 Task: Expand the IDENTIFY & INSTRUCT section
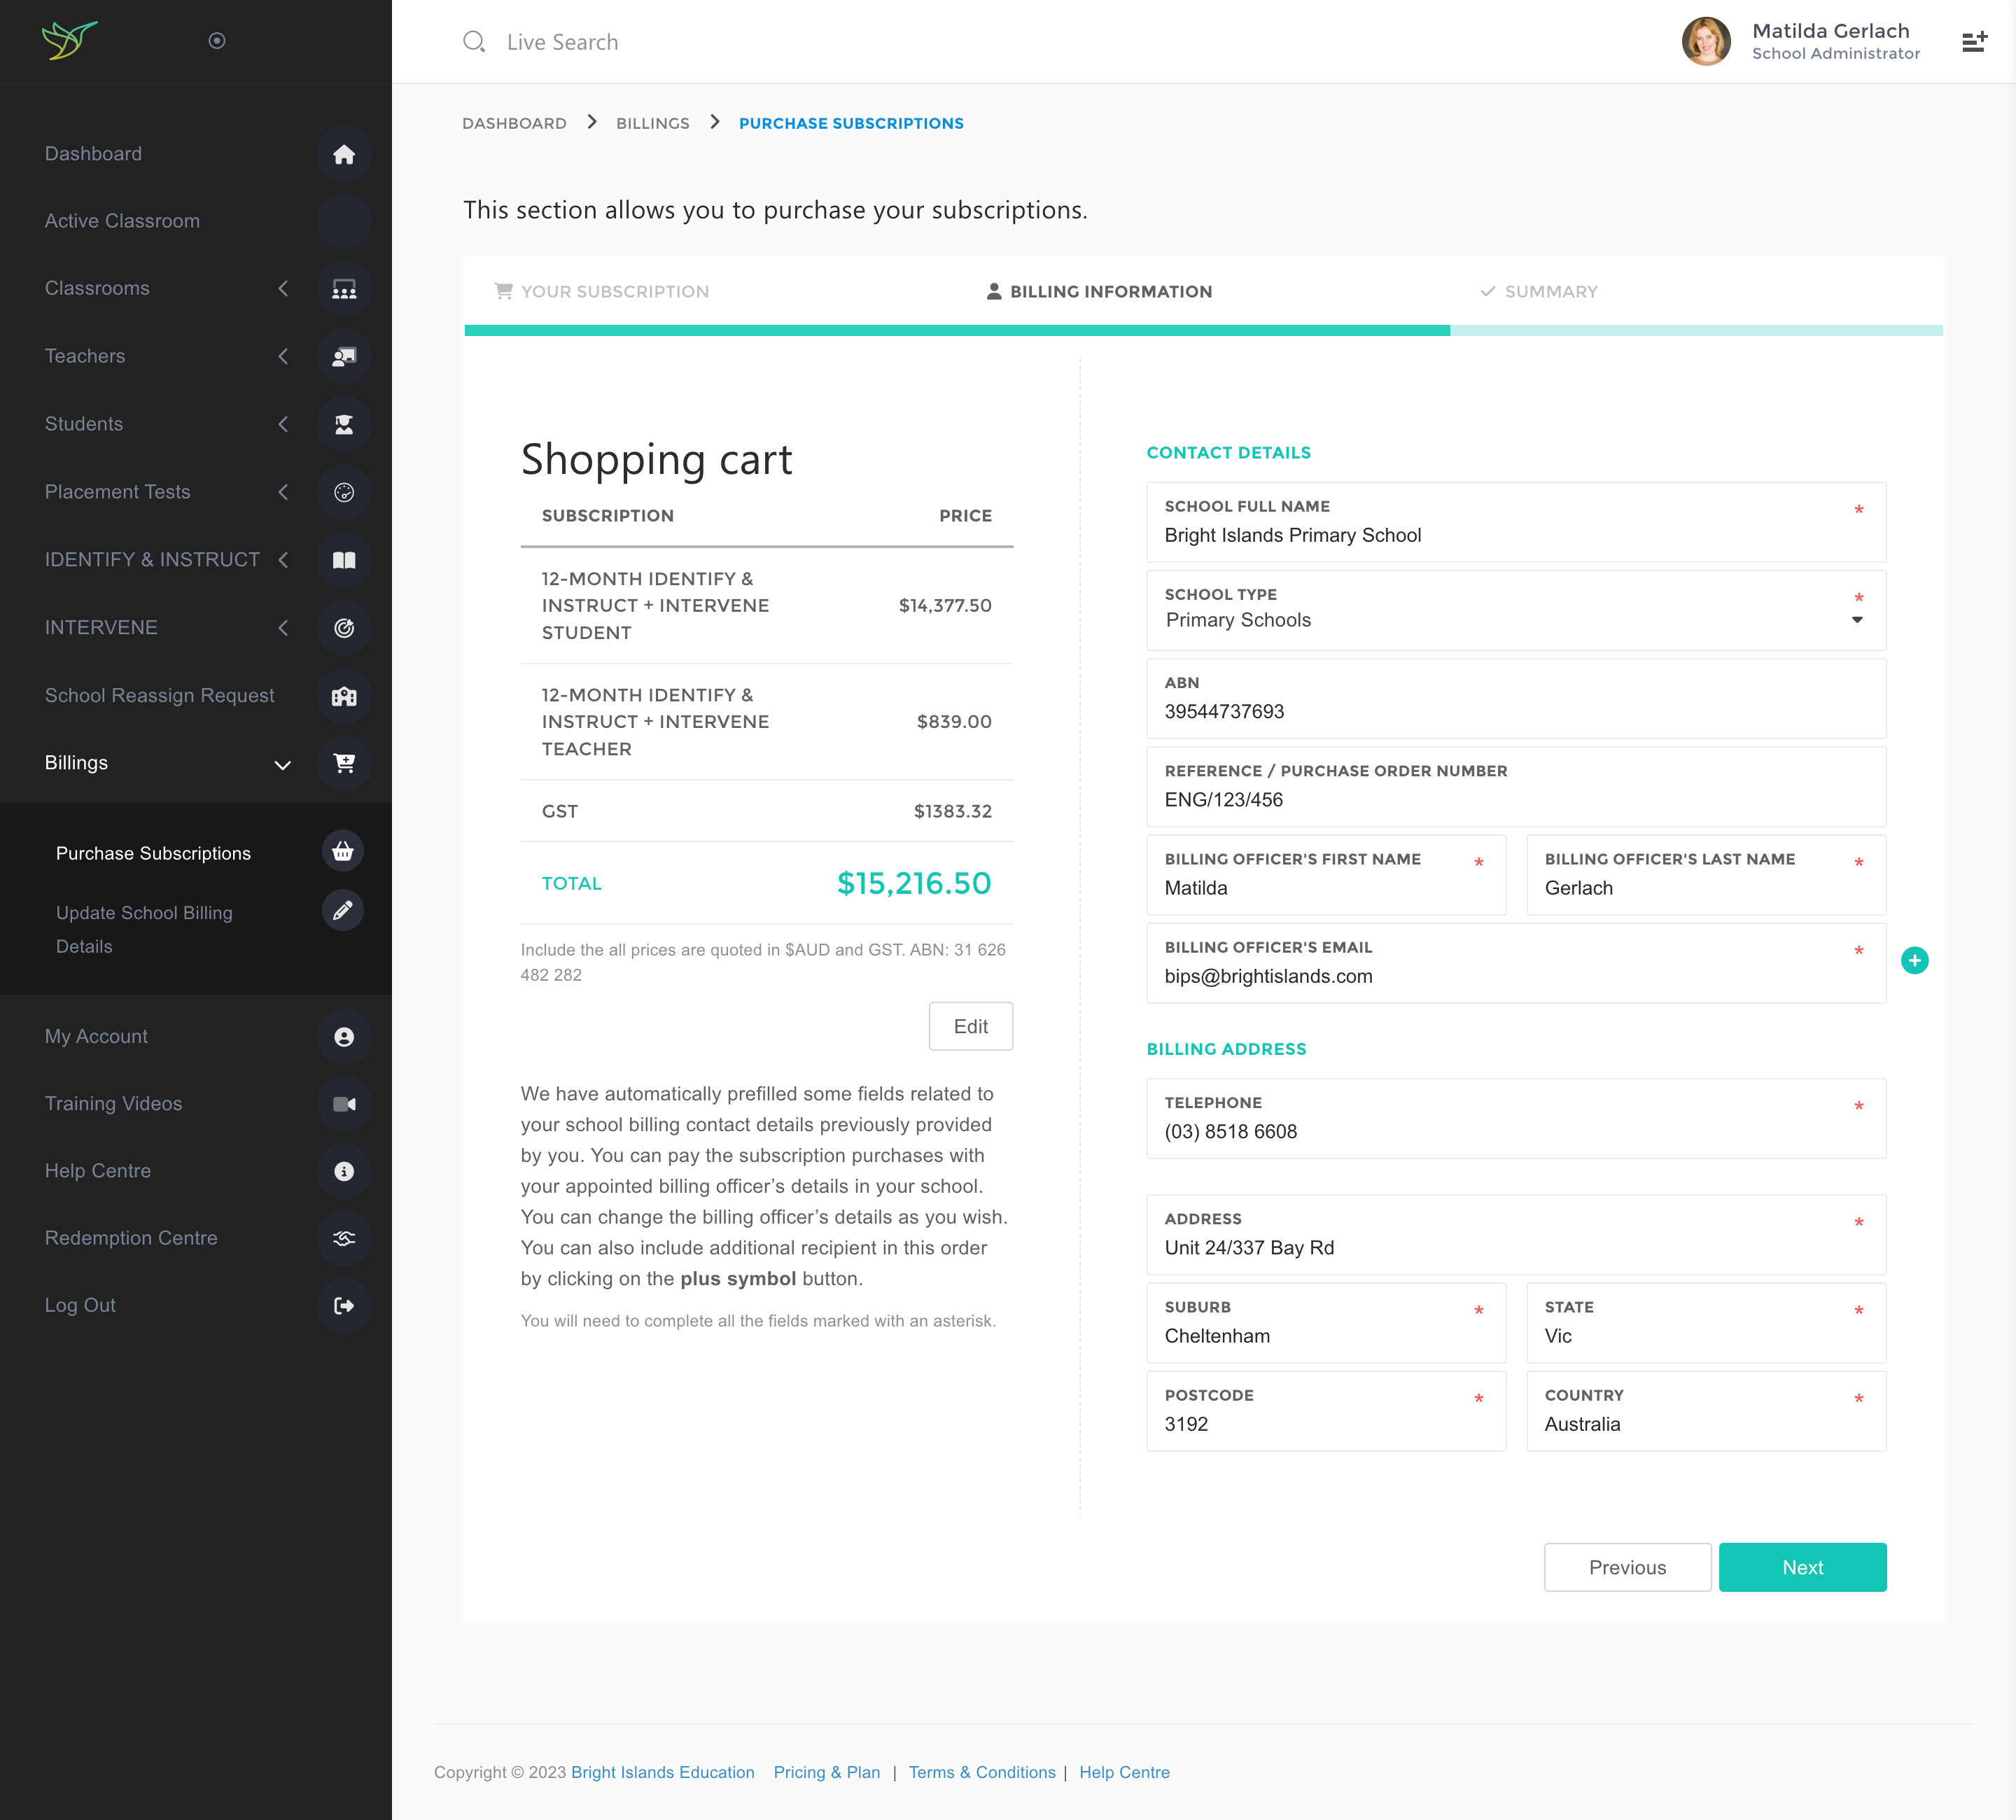click(284, 560)
